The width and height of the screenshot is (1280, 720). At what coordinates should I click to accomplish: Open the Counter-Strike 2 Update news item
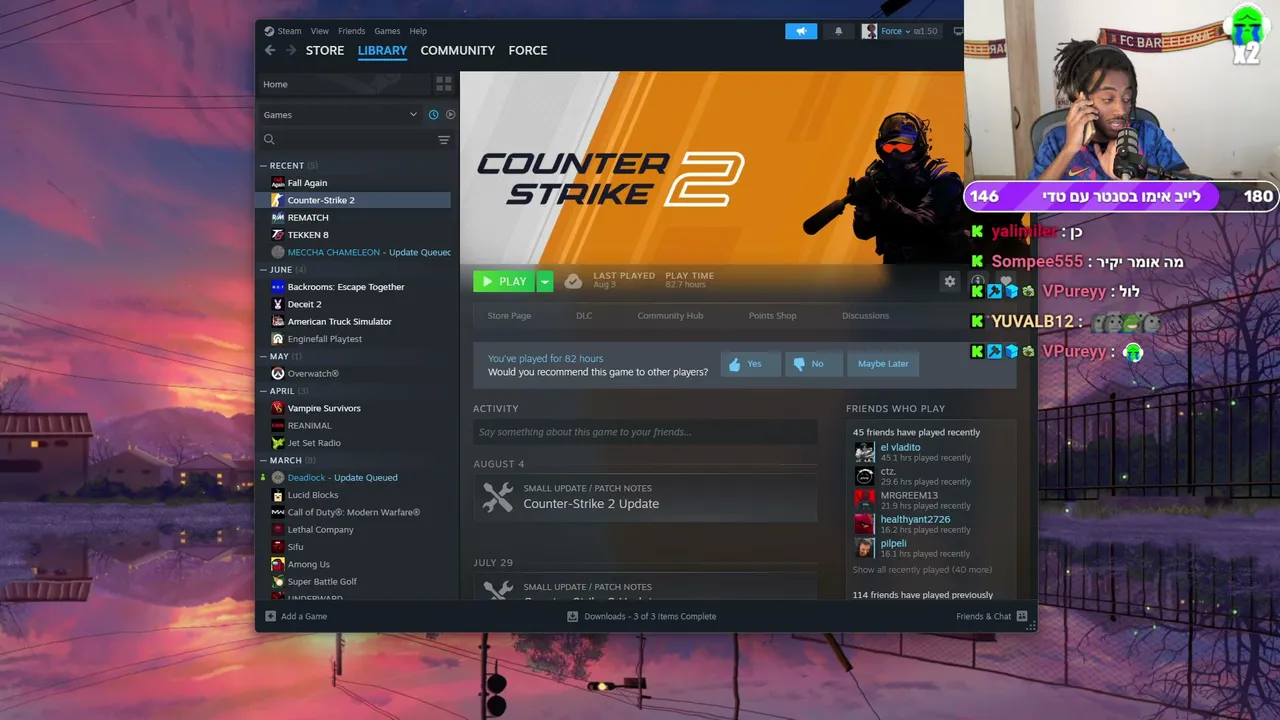(x=645, y=497)
